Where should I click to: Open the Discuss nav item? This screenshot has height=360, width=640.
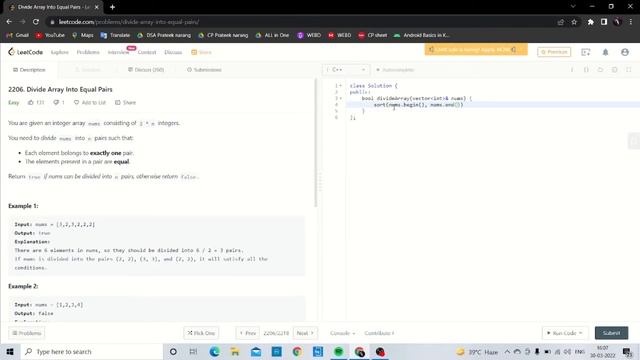(173, 52)
